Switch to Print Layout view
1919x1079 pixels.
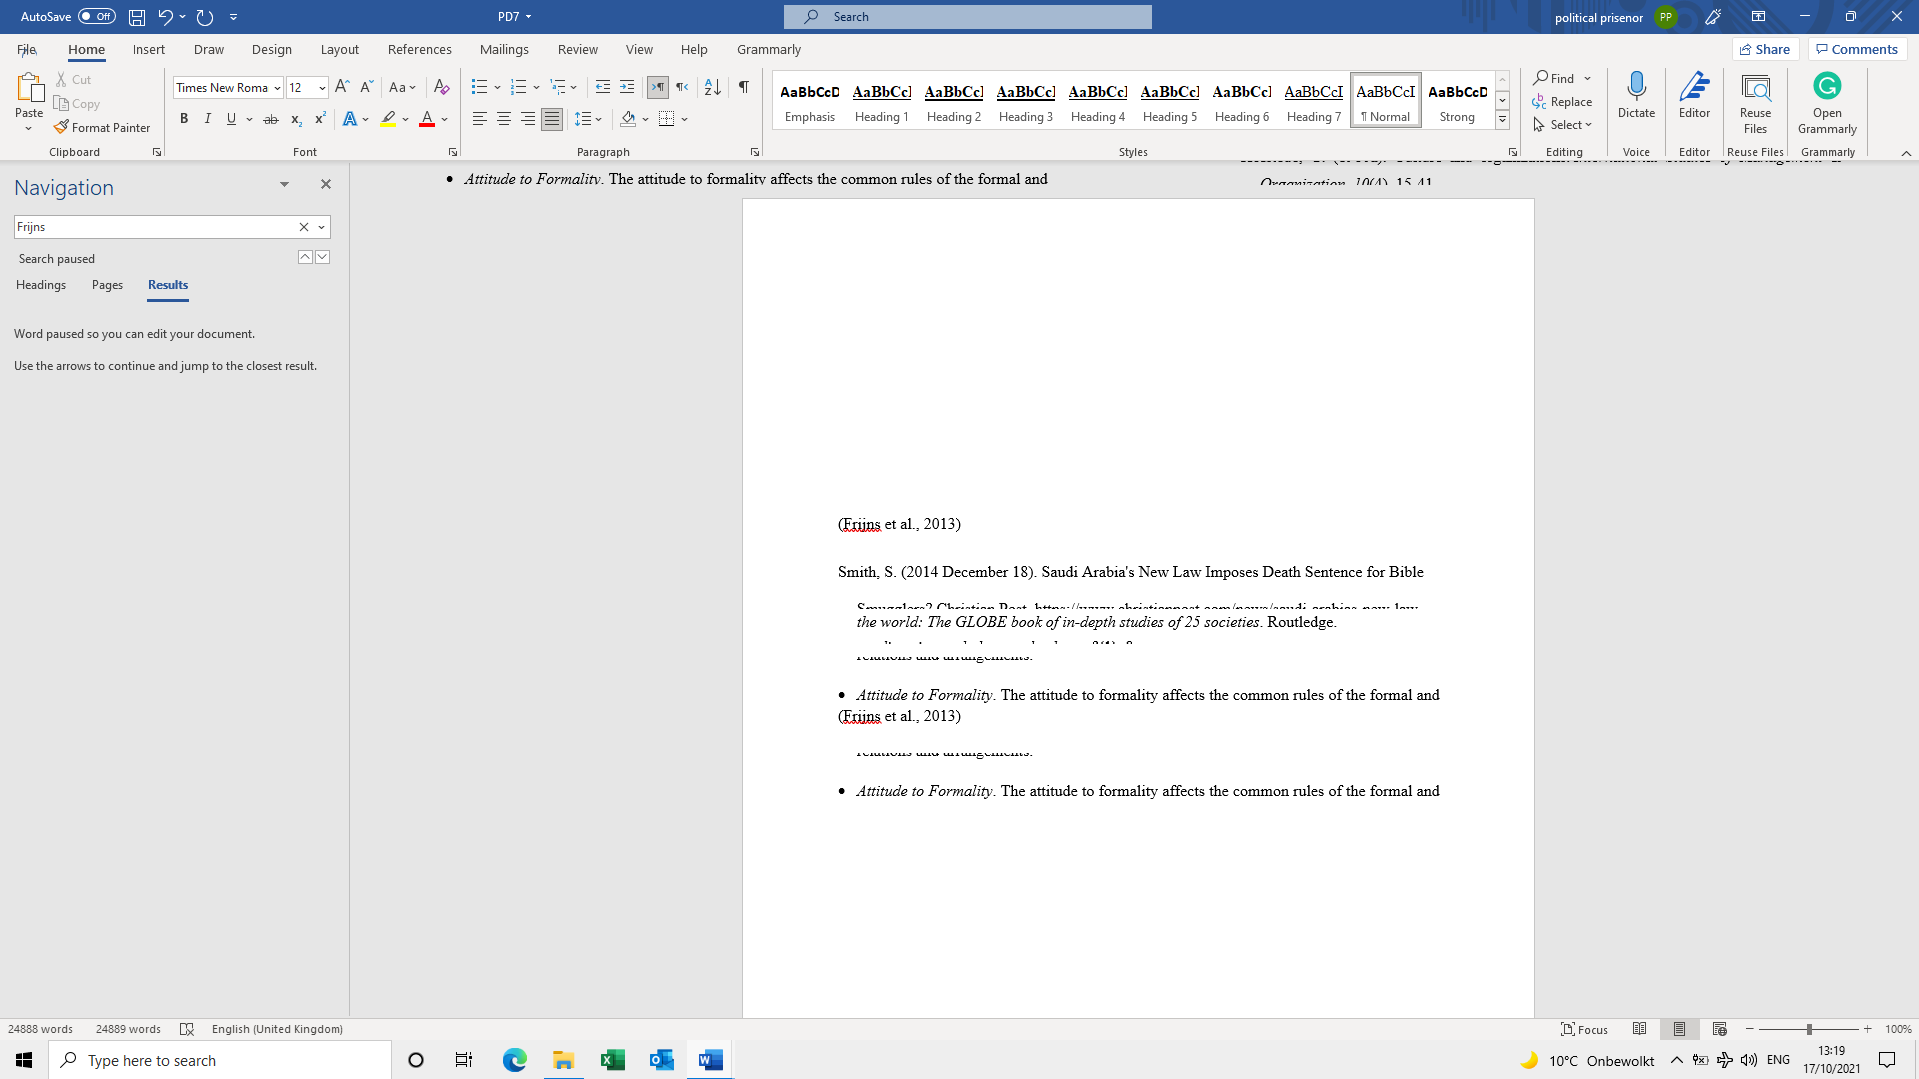(1679, 1029)
